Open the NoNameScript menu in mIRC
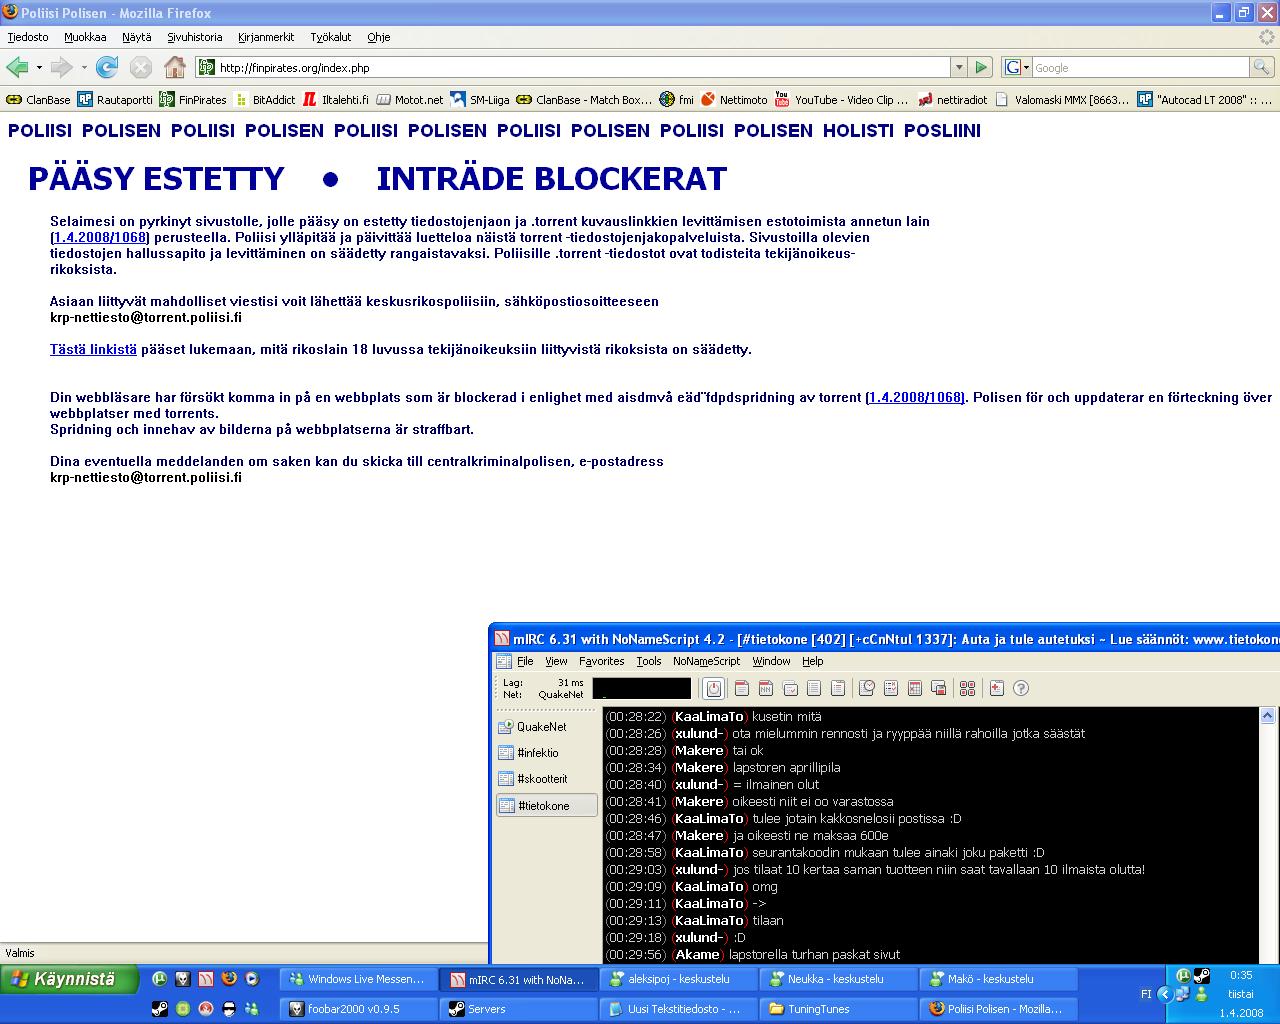Screen dimensions: 1280x1024 click(x=706, y=661)
